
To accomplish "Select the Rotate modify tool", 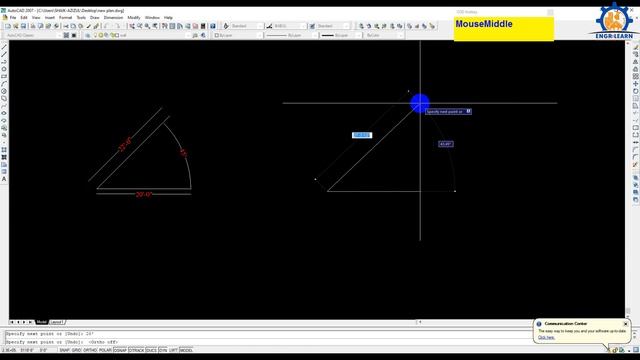I will click(x=636, y=91).
